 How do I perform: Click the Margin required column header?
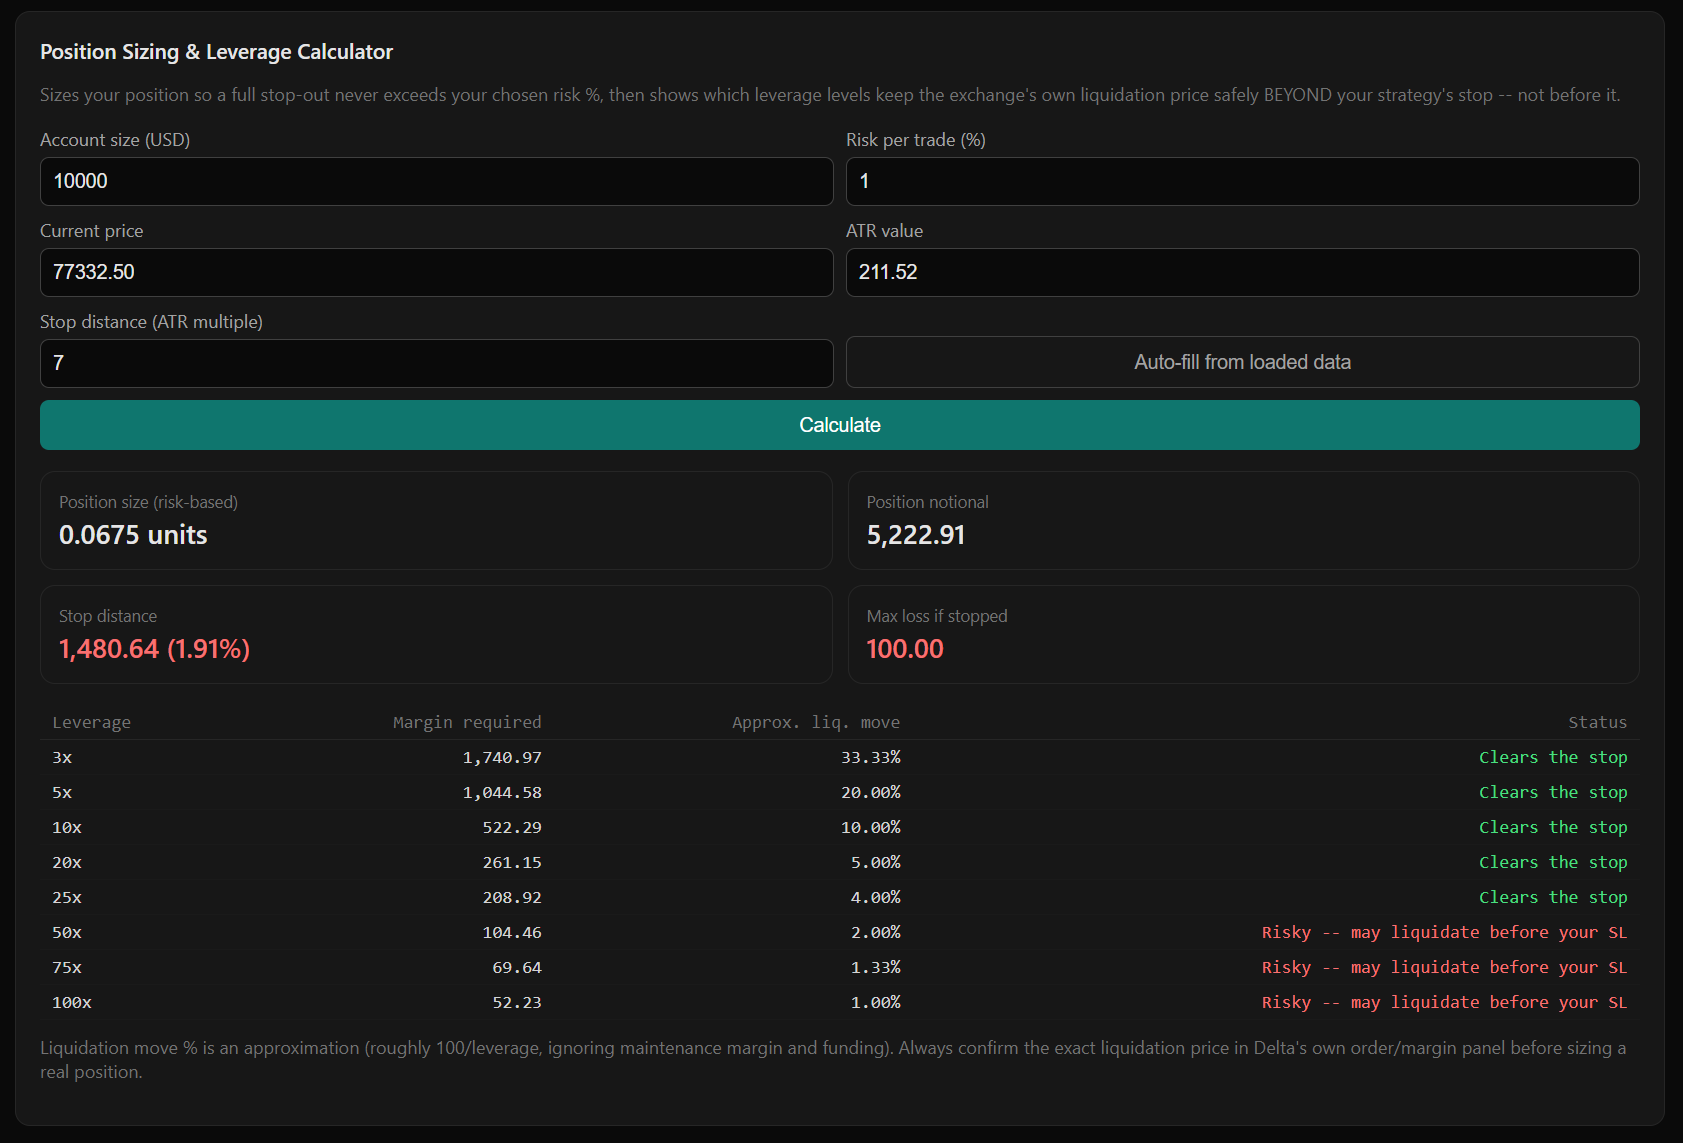[467, 722]
